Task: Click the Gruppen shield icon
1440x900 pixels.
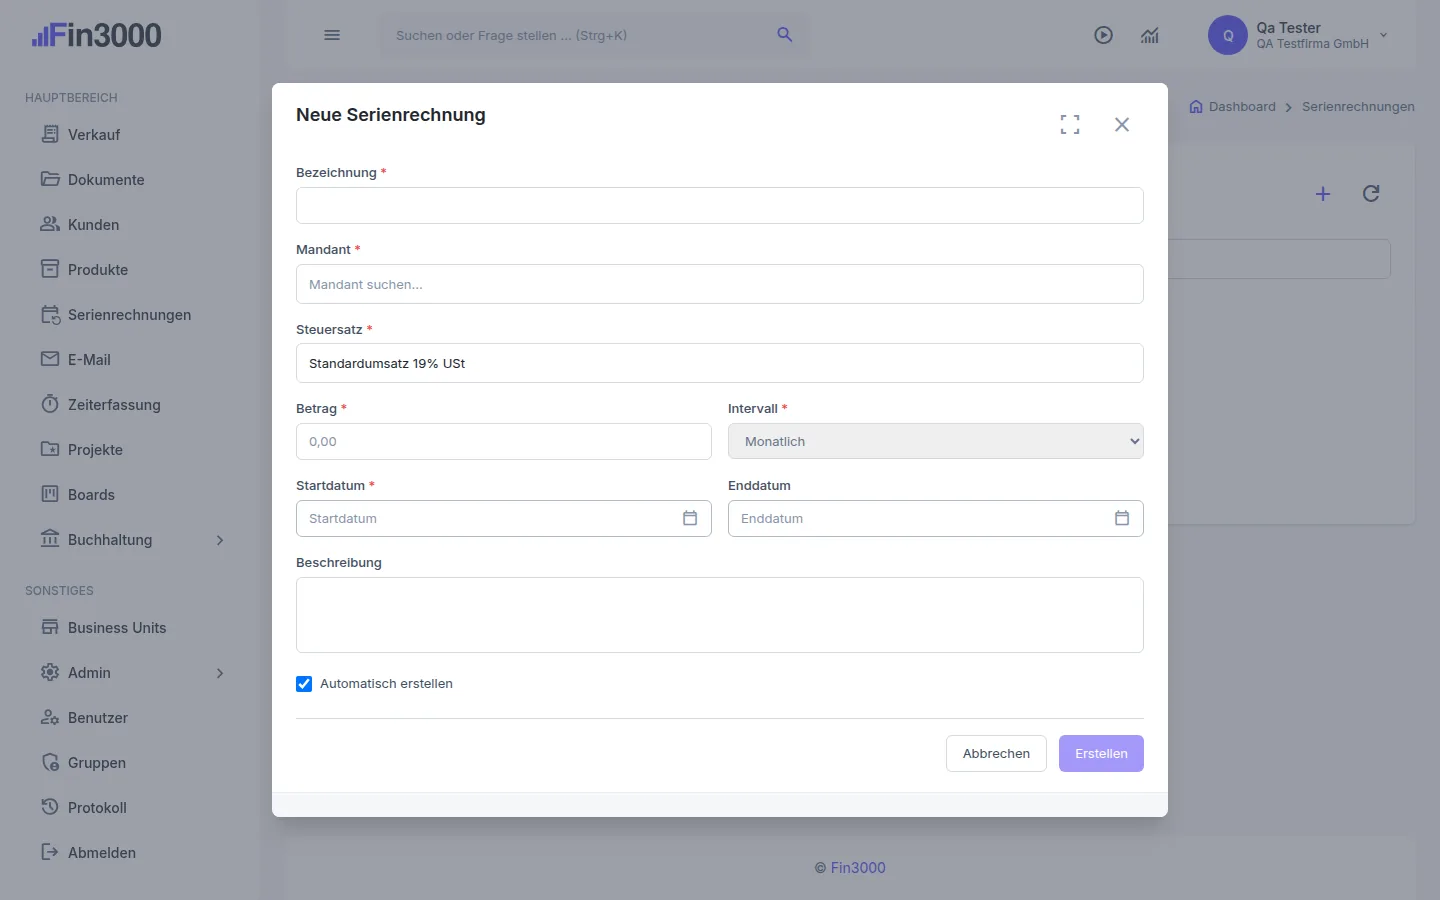Action: (x=50, y=762)
